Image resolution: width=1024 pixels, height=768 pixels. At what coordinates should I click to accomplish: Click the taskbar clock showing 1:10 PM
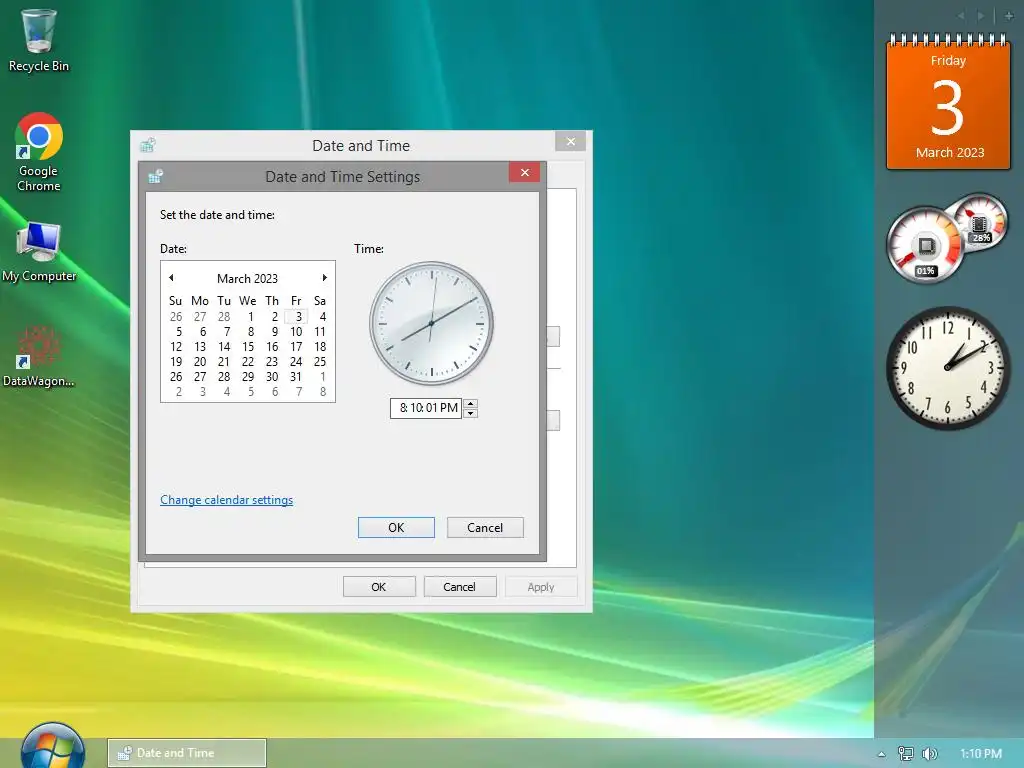[x=981, y=754]
